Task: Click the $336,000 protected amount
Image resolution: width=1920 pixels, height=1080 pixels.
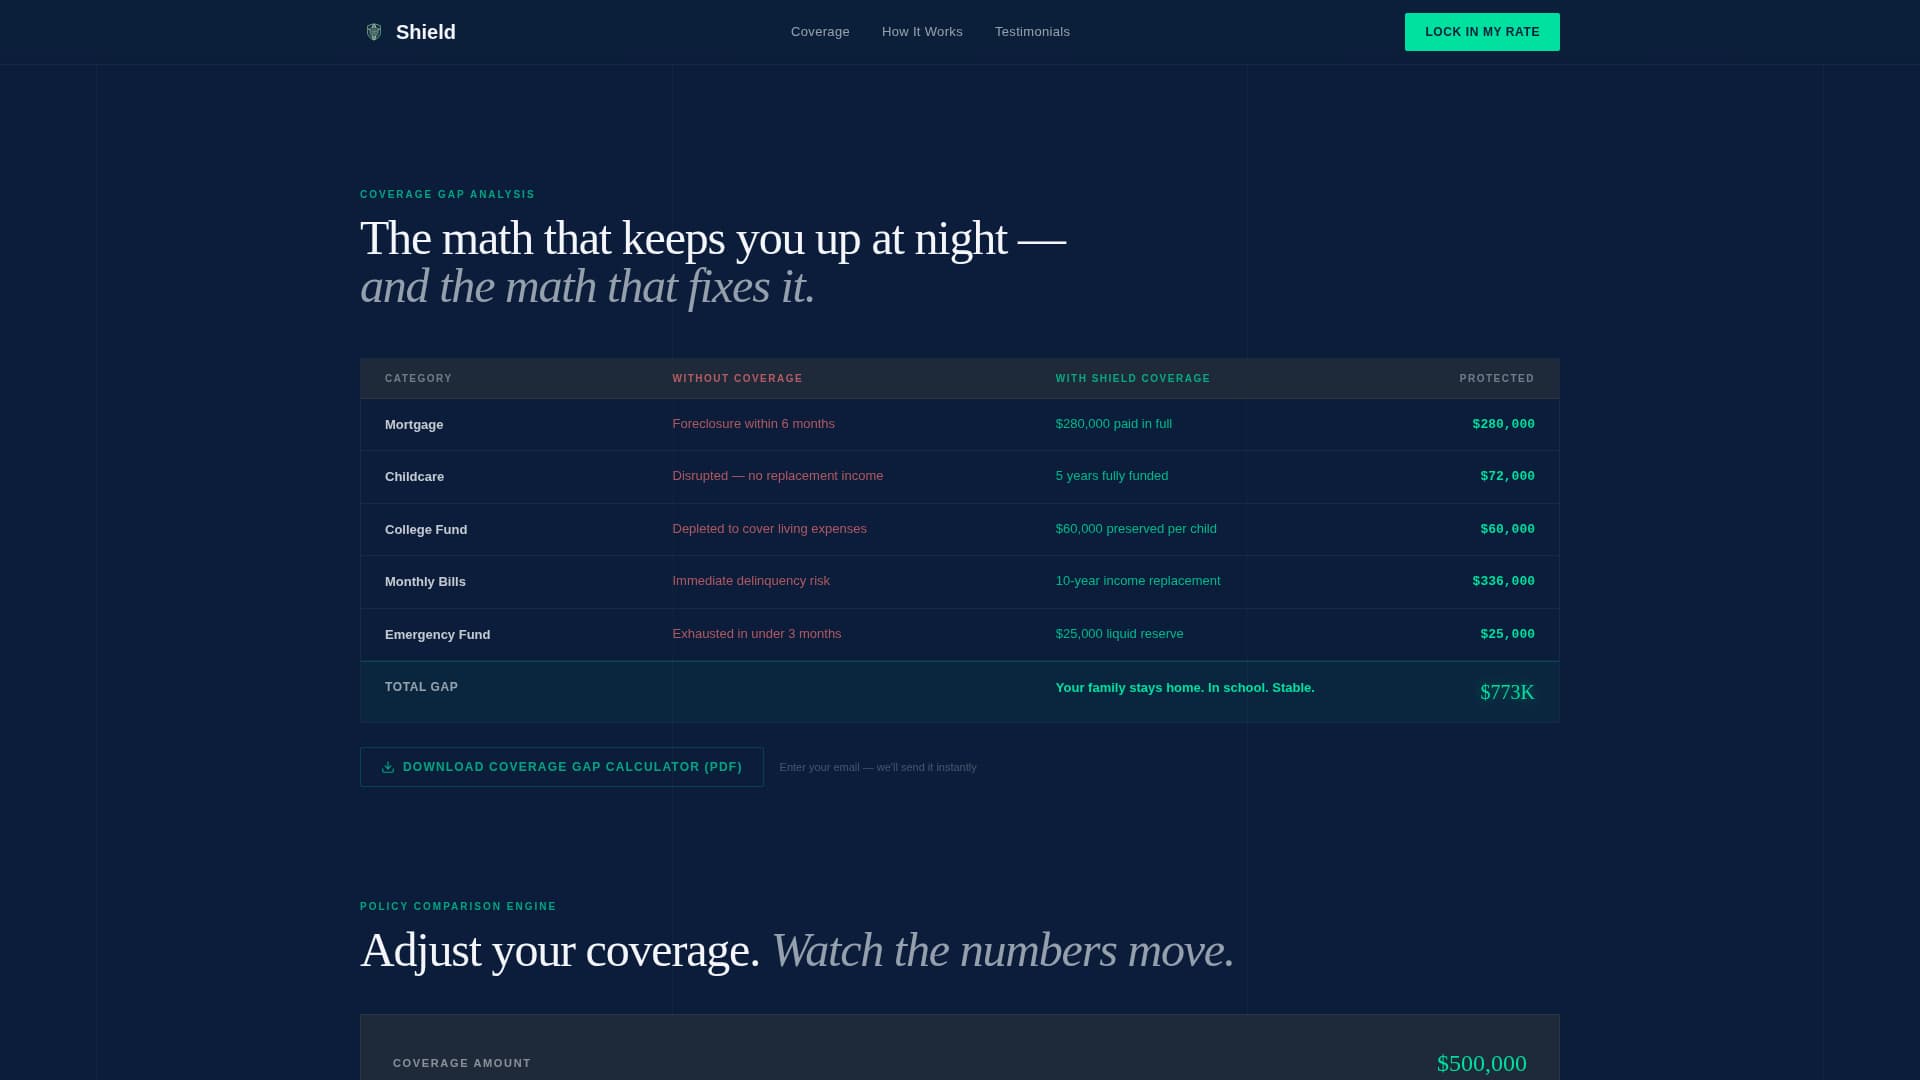Action: (1503, 581)
